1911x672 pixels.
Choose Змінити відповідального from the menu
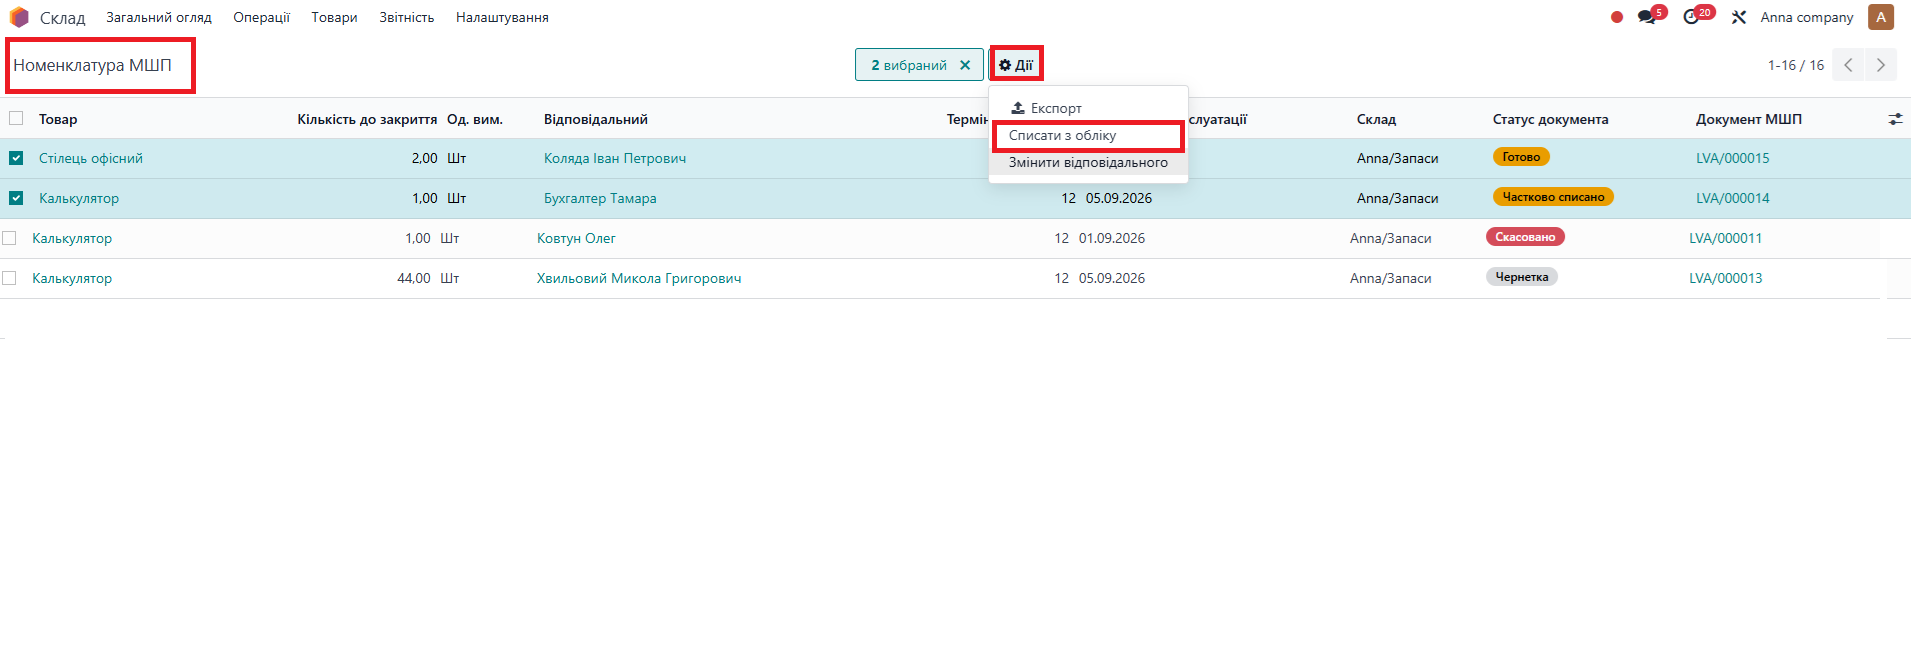[1088, 162]
